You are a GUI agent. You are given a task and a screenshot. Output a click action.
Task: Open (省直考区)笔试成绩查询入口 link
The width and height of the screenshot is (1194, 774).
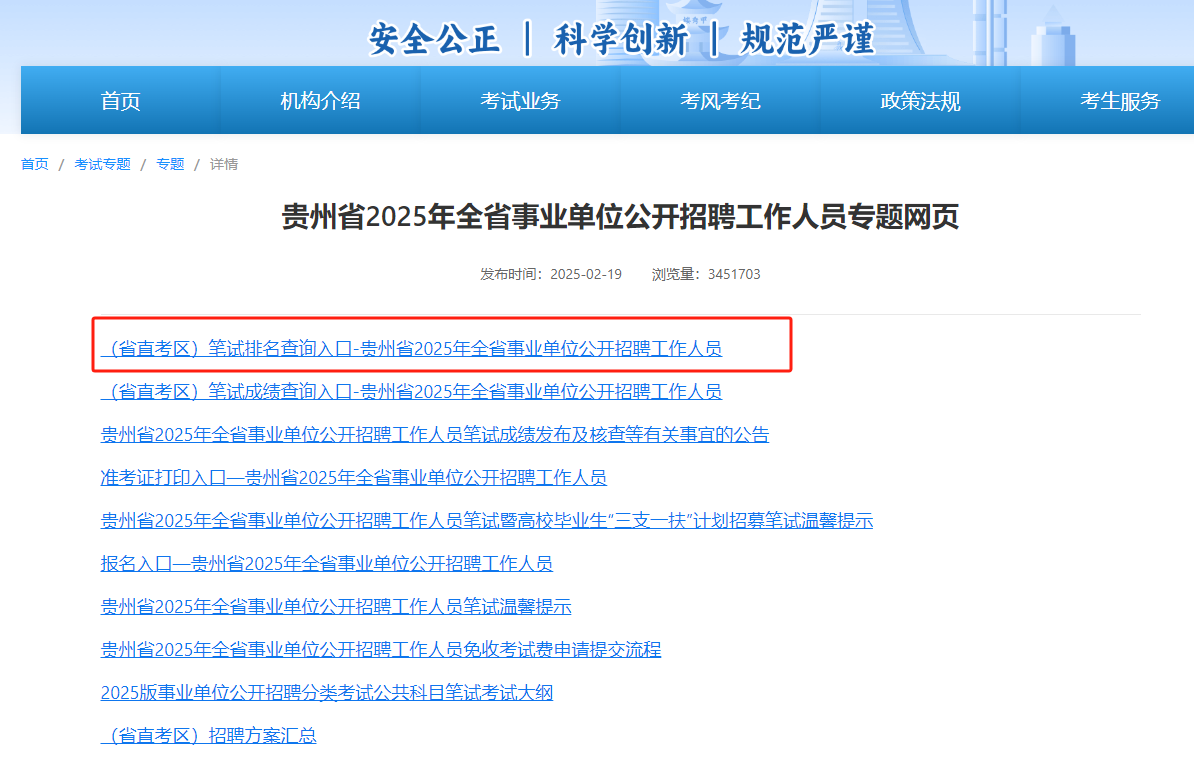(411, 392)
